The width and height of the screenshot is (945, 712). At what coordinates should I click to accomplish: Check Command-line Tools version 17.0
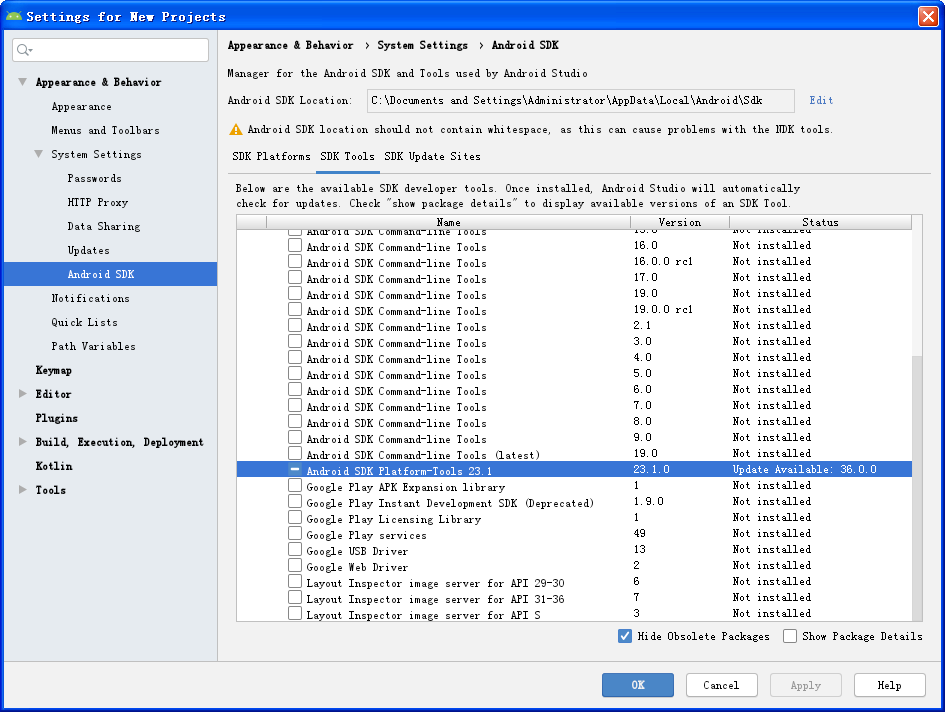(295, 277)
